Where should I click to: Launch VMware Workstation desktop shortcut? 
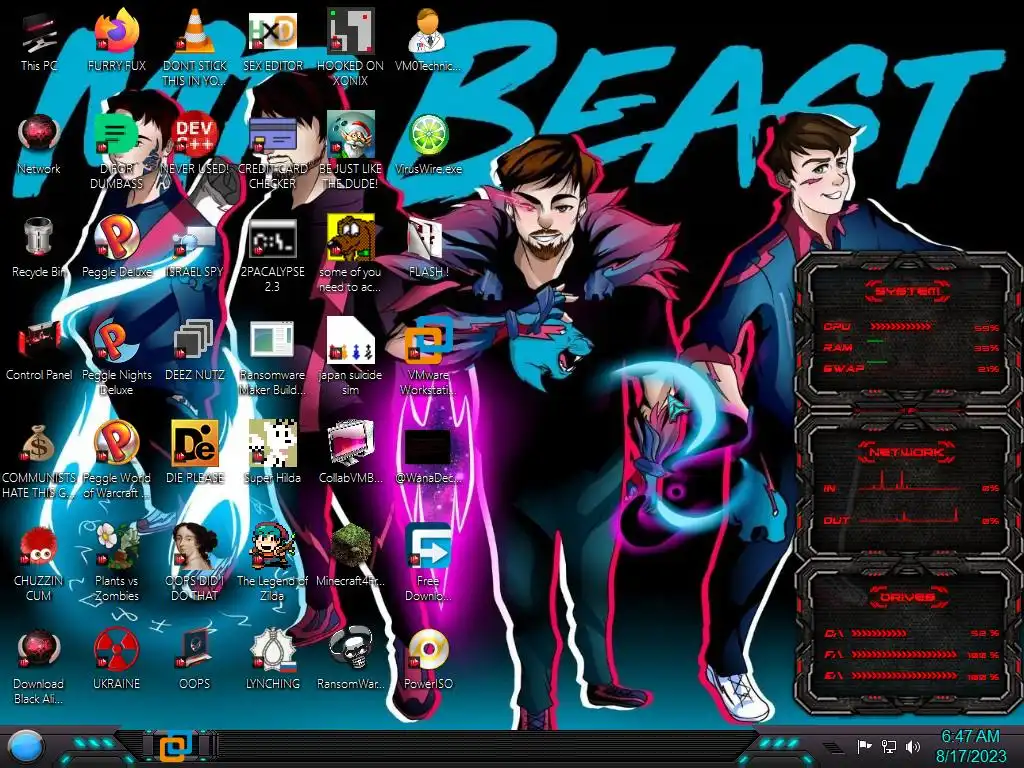tap(428, 341)
